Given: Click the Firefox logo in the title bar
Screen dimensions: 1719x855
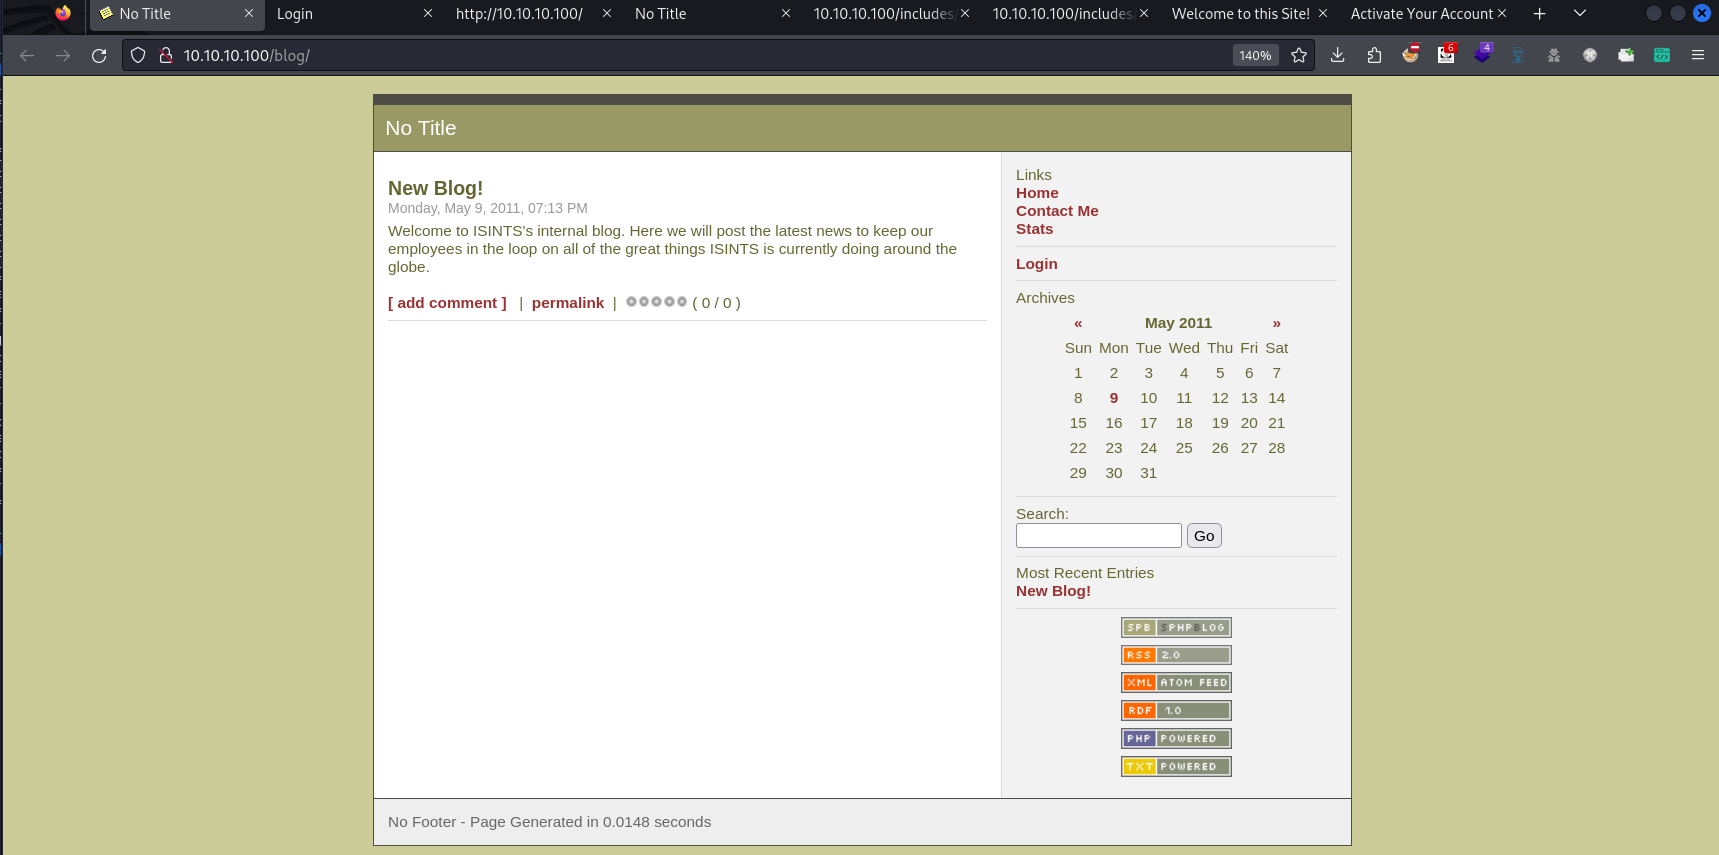Looking at the screenshot, I should (63, 13).
